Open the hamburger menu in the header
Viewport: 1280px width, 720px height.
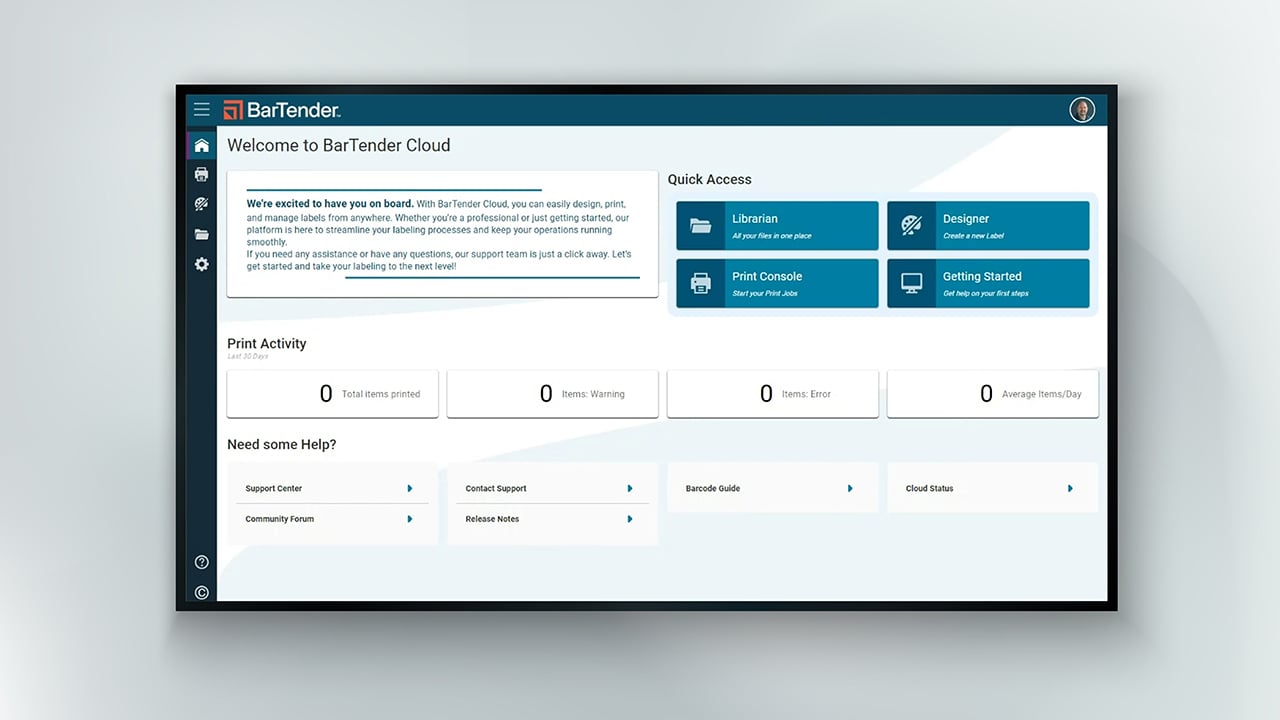(201, 110)
